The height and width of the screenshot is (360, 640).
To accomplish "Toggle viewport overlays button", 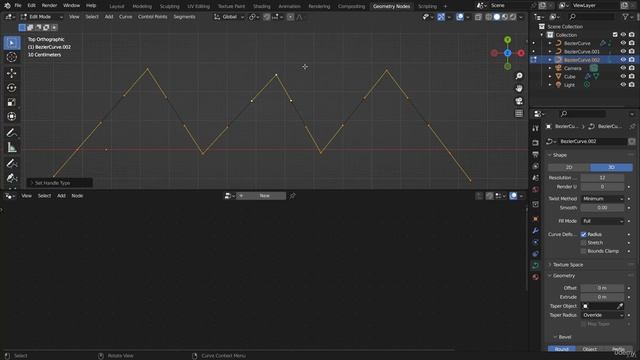I will click(460, 17).
